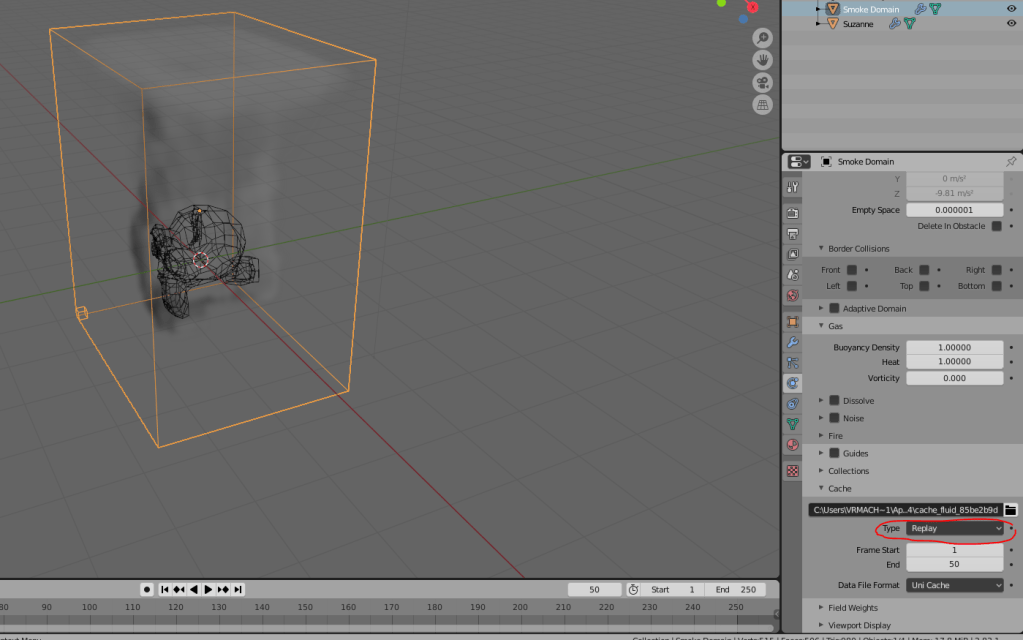This screenshot has height=640, width=1023.
Task: Pin the Smoke Domain properties panel
Action: [x=1010, y=162]
